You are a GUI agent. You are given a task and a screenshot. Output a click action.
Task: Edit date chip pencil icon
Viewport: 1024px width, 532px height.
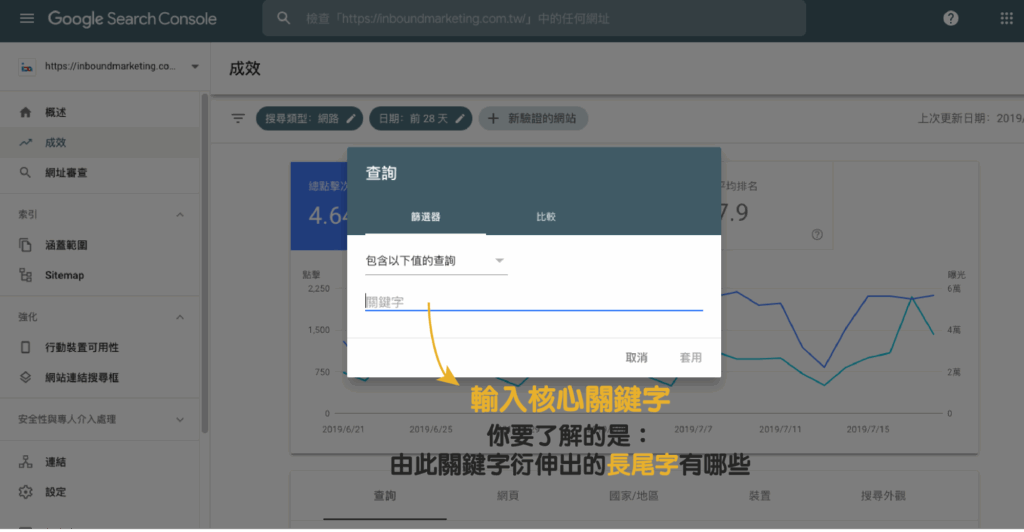[x=460, y=118]
